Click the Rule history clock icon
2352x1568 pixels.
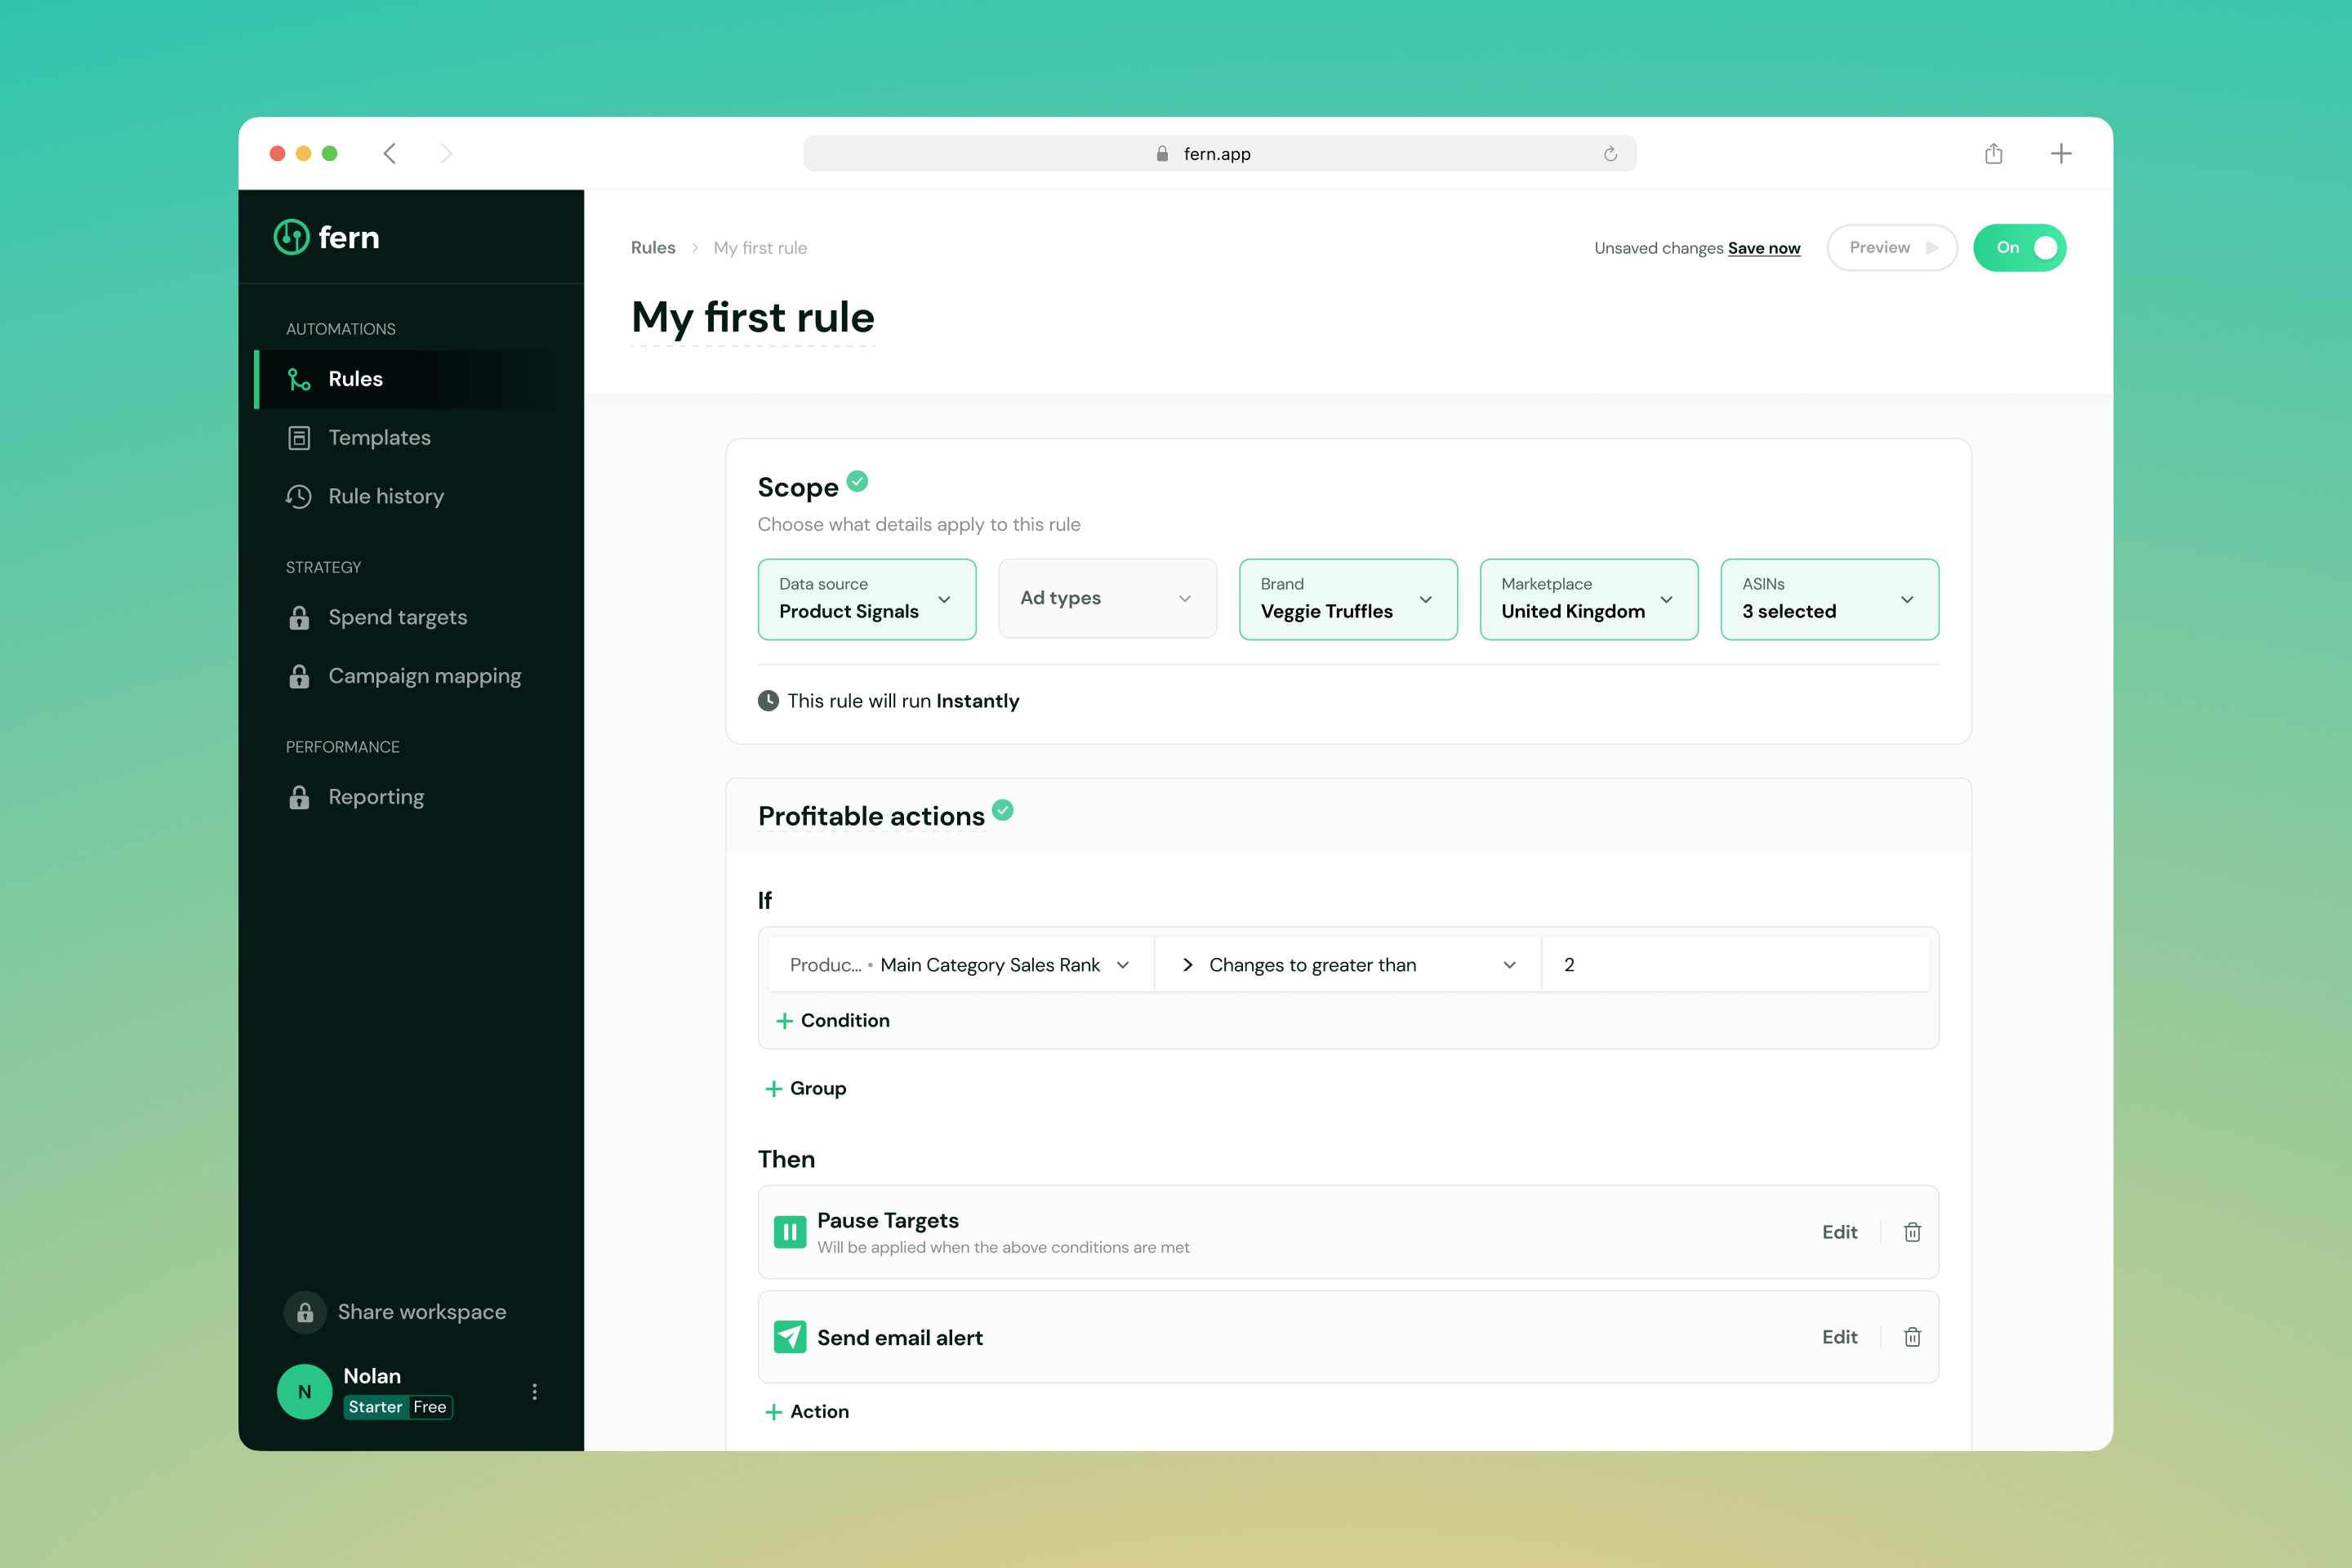pos(299,497)
